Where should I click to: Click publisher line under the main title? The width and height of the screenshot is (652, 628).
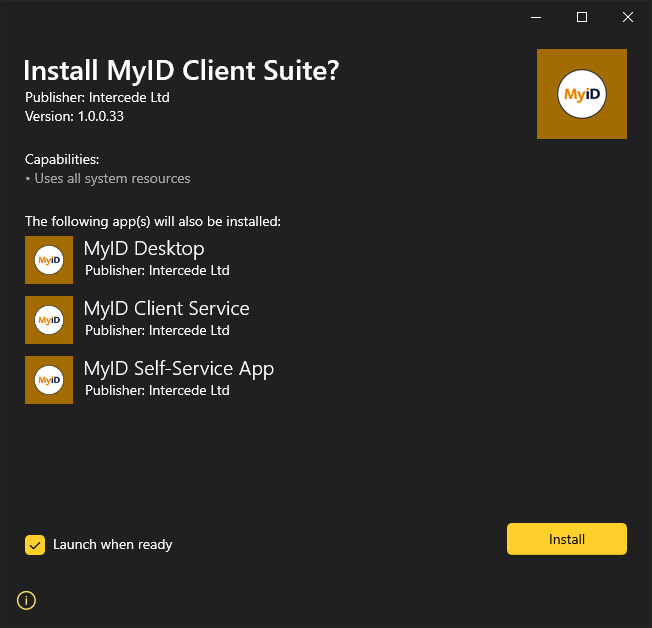click(x=97, y=98)
